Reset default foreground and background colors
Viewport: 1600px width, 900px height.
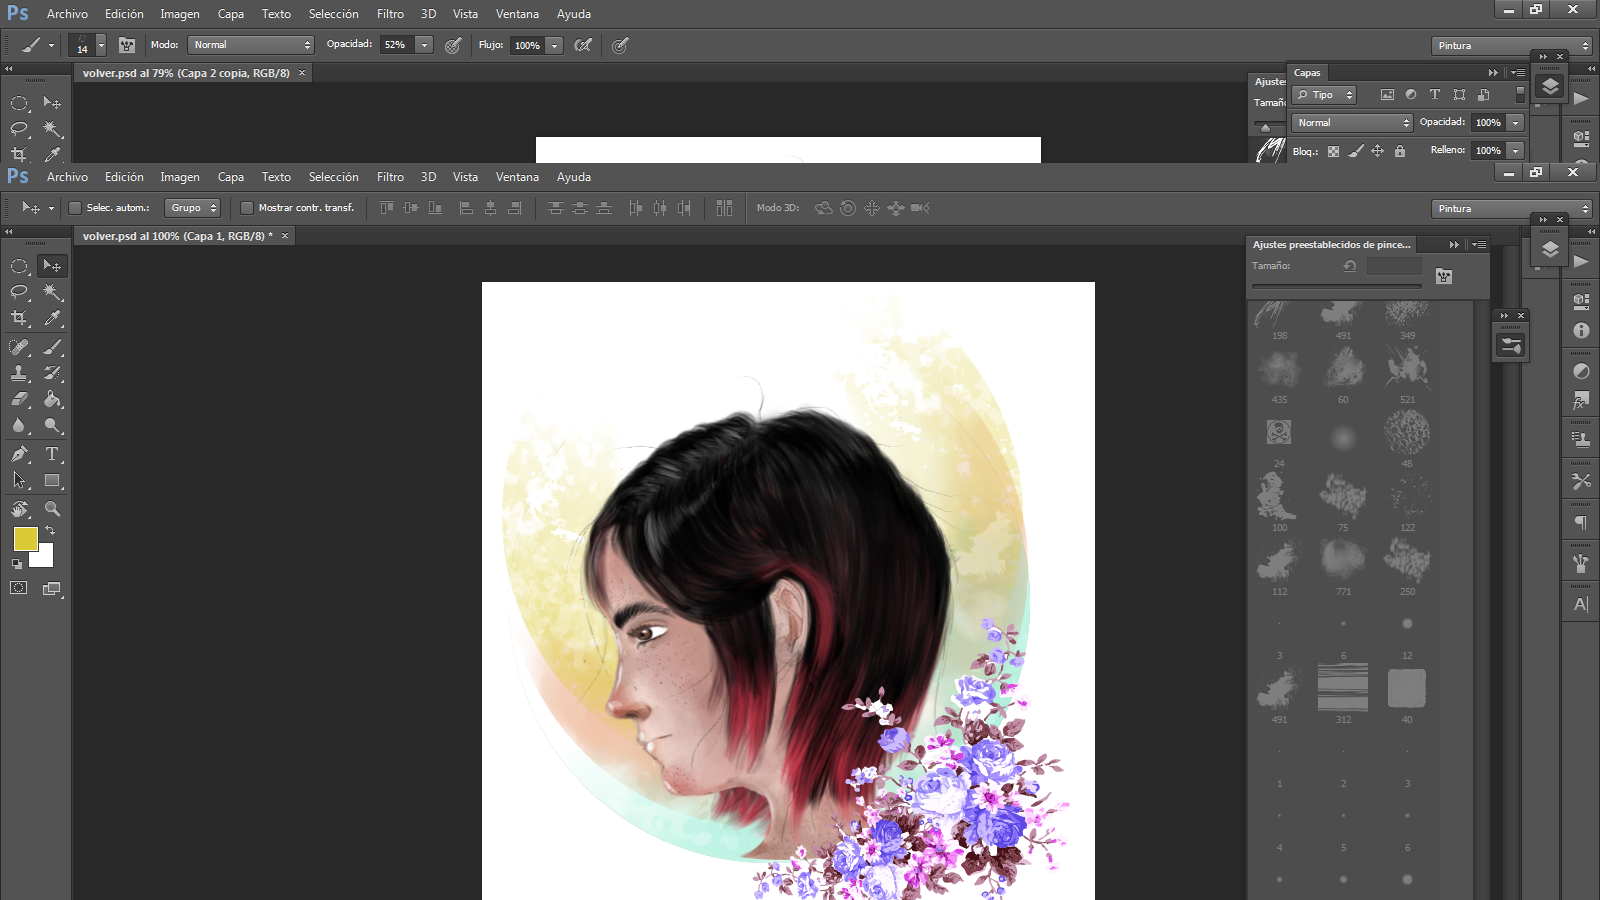click(17, 564)
